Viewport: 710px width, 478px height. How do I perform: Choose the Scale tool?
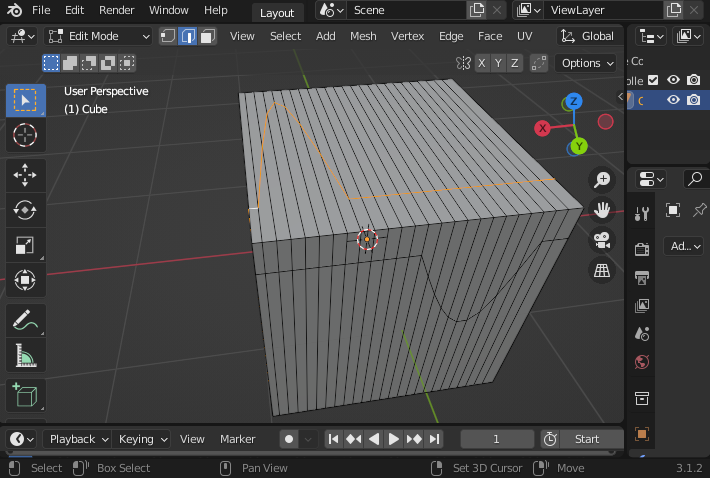click(26, 245)
